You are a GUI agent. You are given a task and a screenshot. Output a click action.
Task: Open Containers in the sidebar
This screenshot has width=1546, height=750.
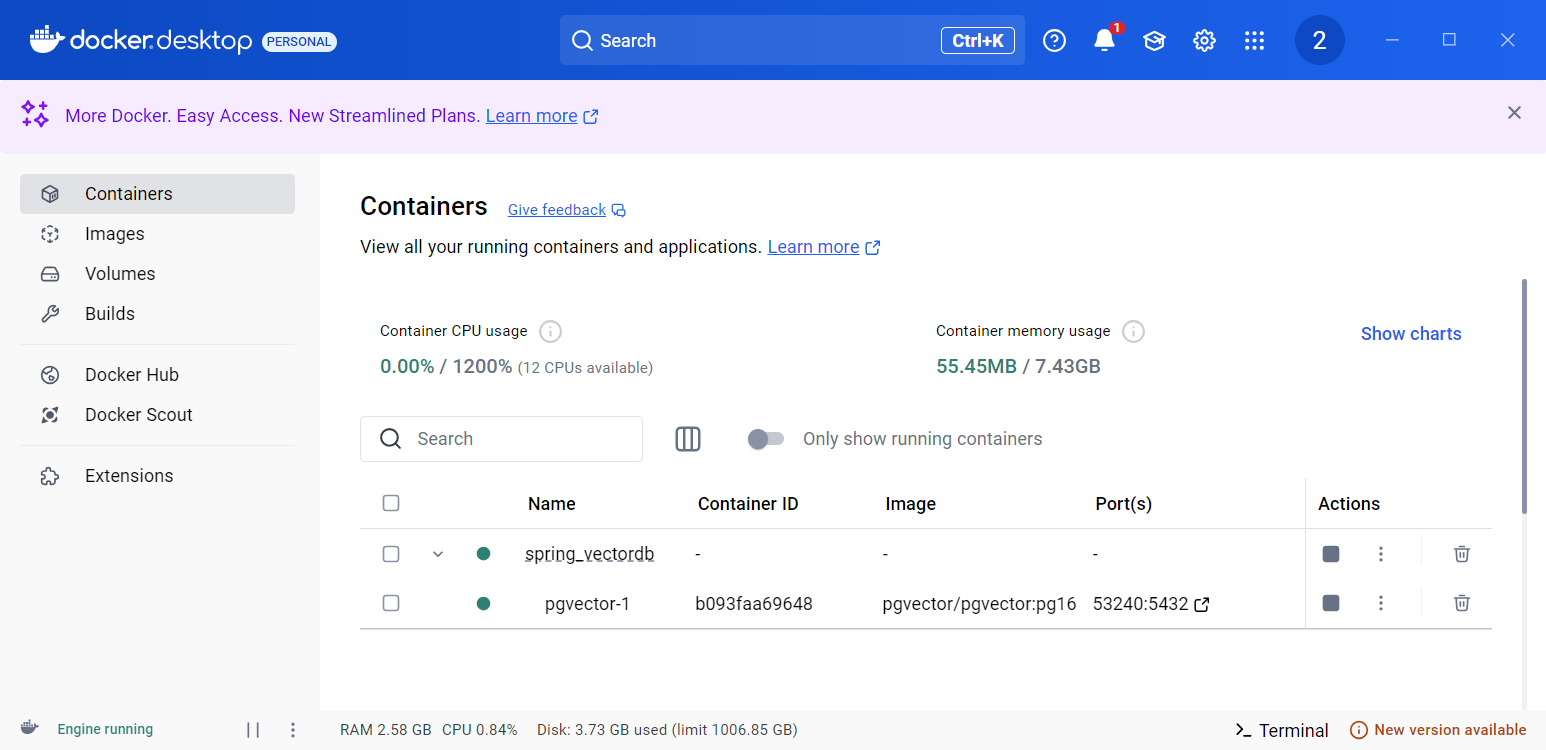[157, 194]
